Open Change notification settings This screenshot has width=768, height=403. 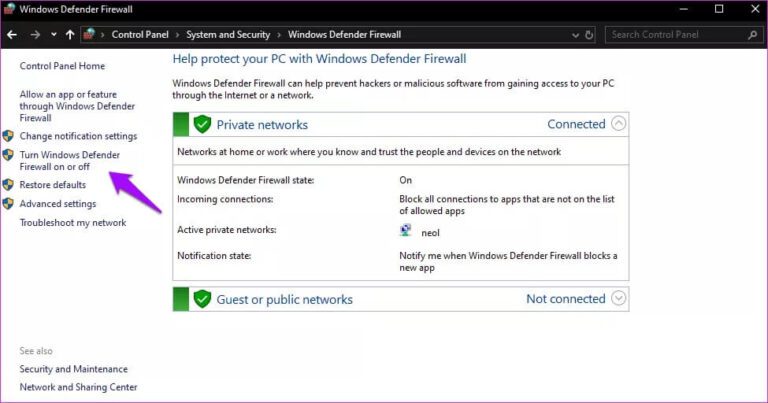[x=78, y=136]
